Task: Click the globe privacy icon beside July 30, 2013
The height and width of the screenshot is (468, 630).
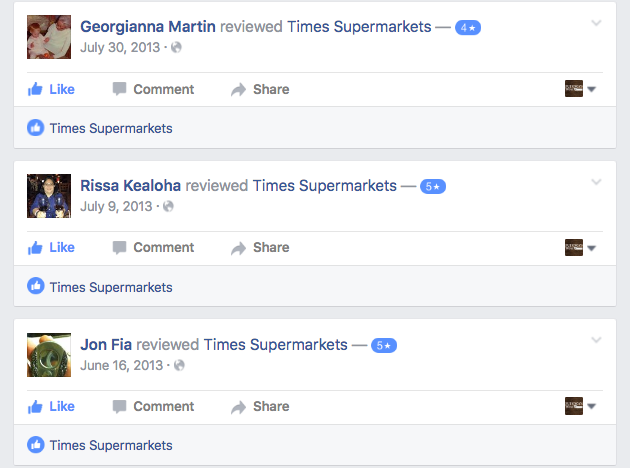Action: 176,47
